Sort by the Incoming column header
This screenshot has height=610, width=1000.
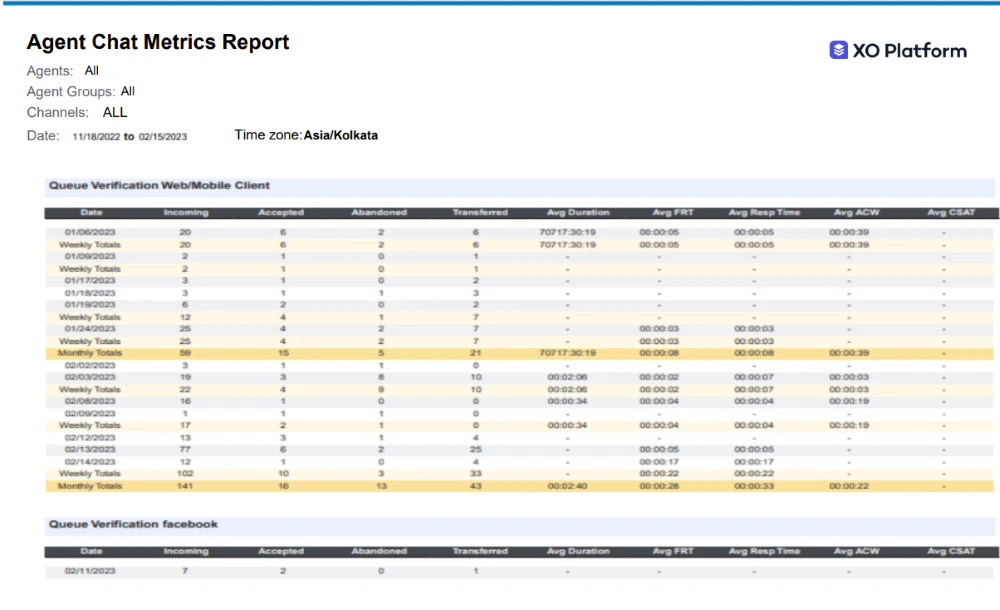[x=185, y=212]
